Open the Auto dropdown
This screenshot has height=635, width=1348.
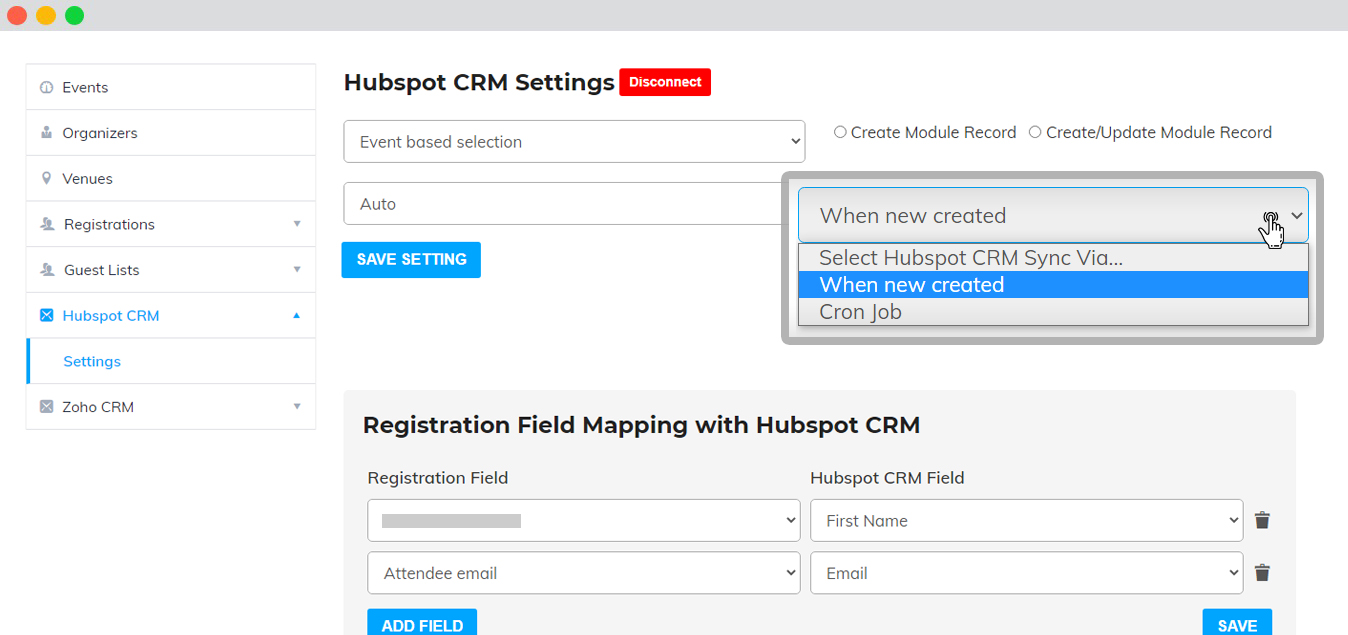point(565,203)
